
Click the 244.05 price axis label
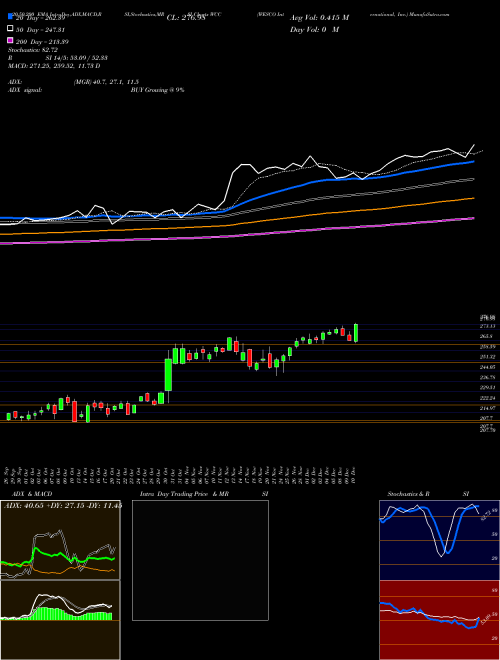pos(487,367)
